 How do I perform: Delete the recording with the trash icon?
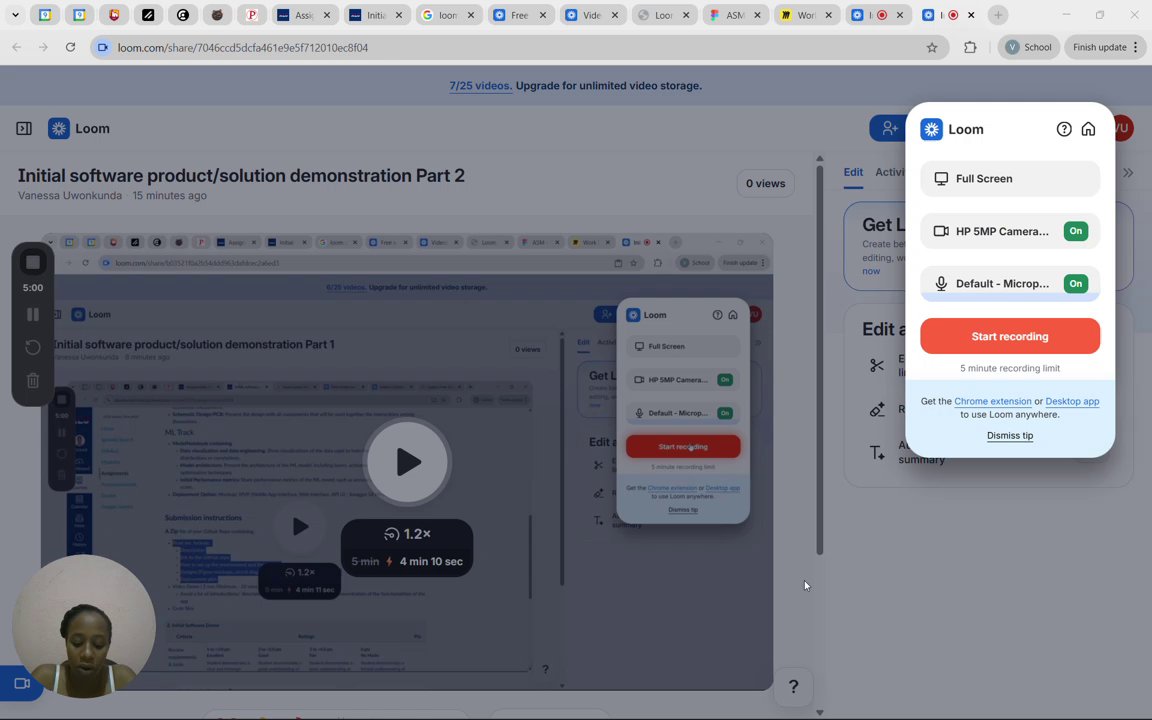[33, 381]
